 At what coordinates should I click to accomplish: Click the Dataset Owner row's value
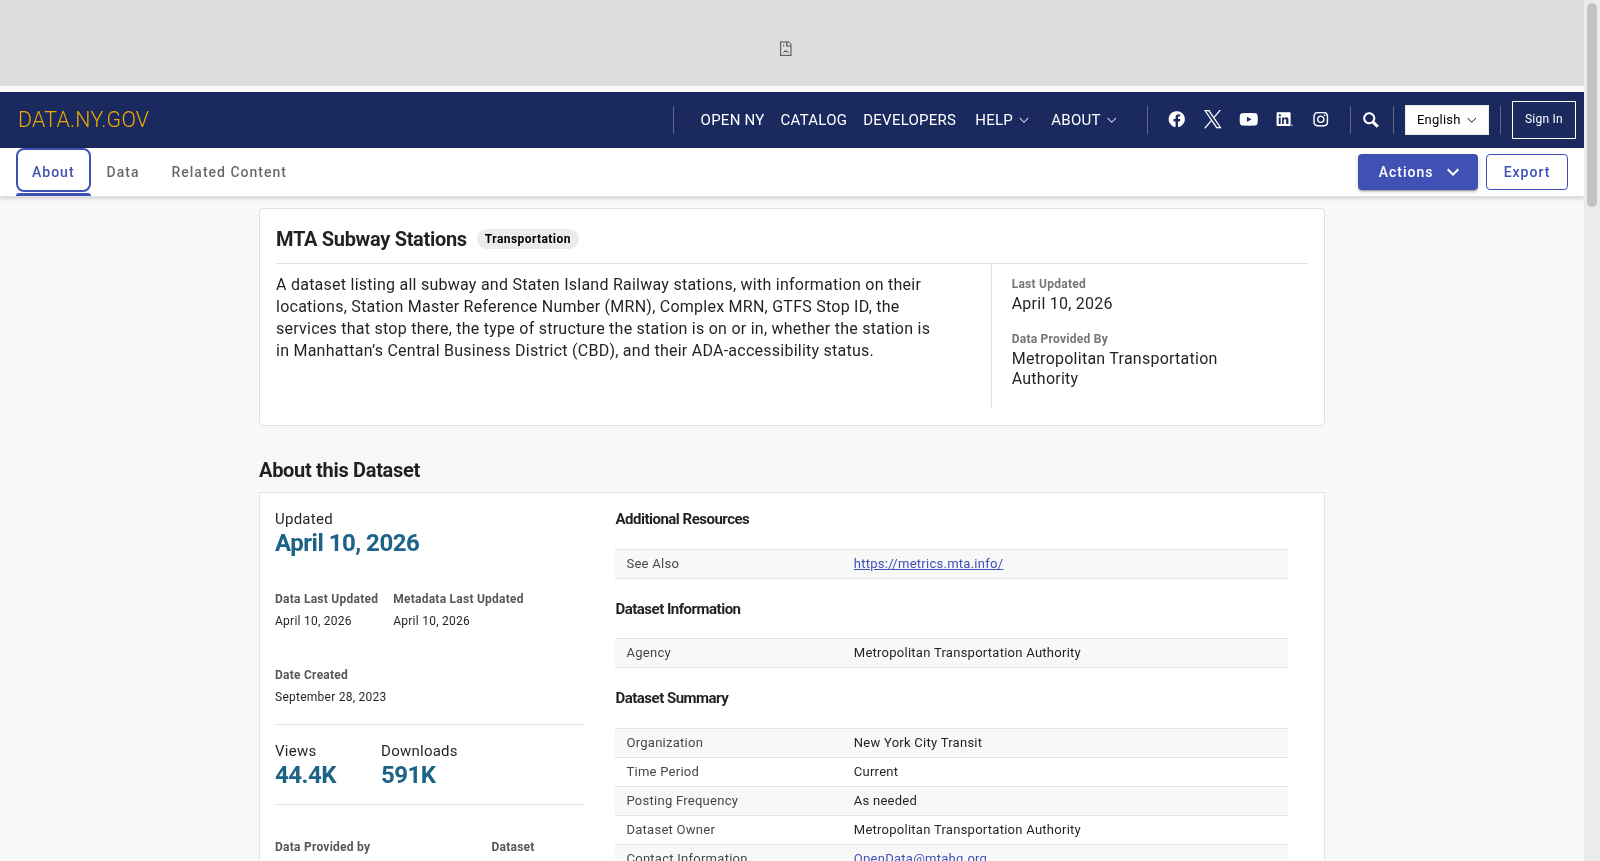click(967, 830)
